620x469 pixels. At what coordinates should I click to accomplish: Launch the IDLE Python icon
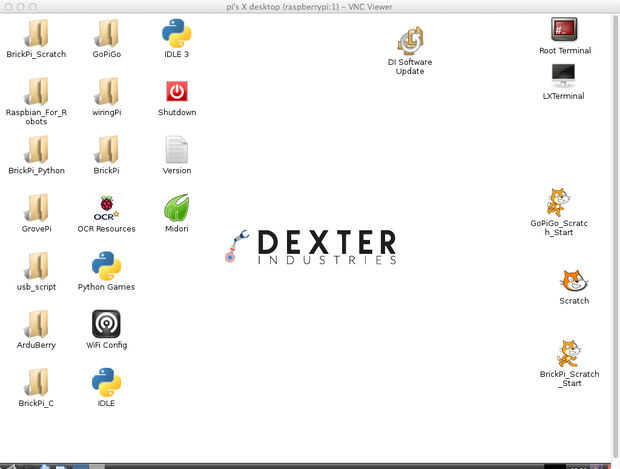(x=106, y=382)
